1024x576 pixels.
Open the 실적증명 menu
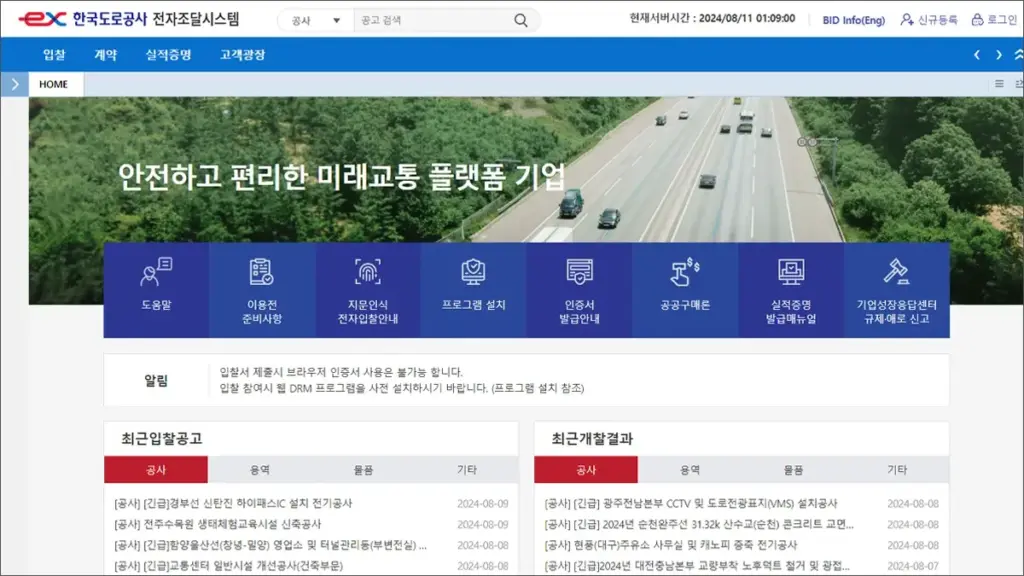click(x=168, y=55)
